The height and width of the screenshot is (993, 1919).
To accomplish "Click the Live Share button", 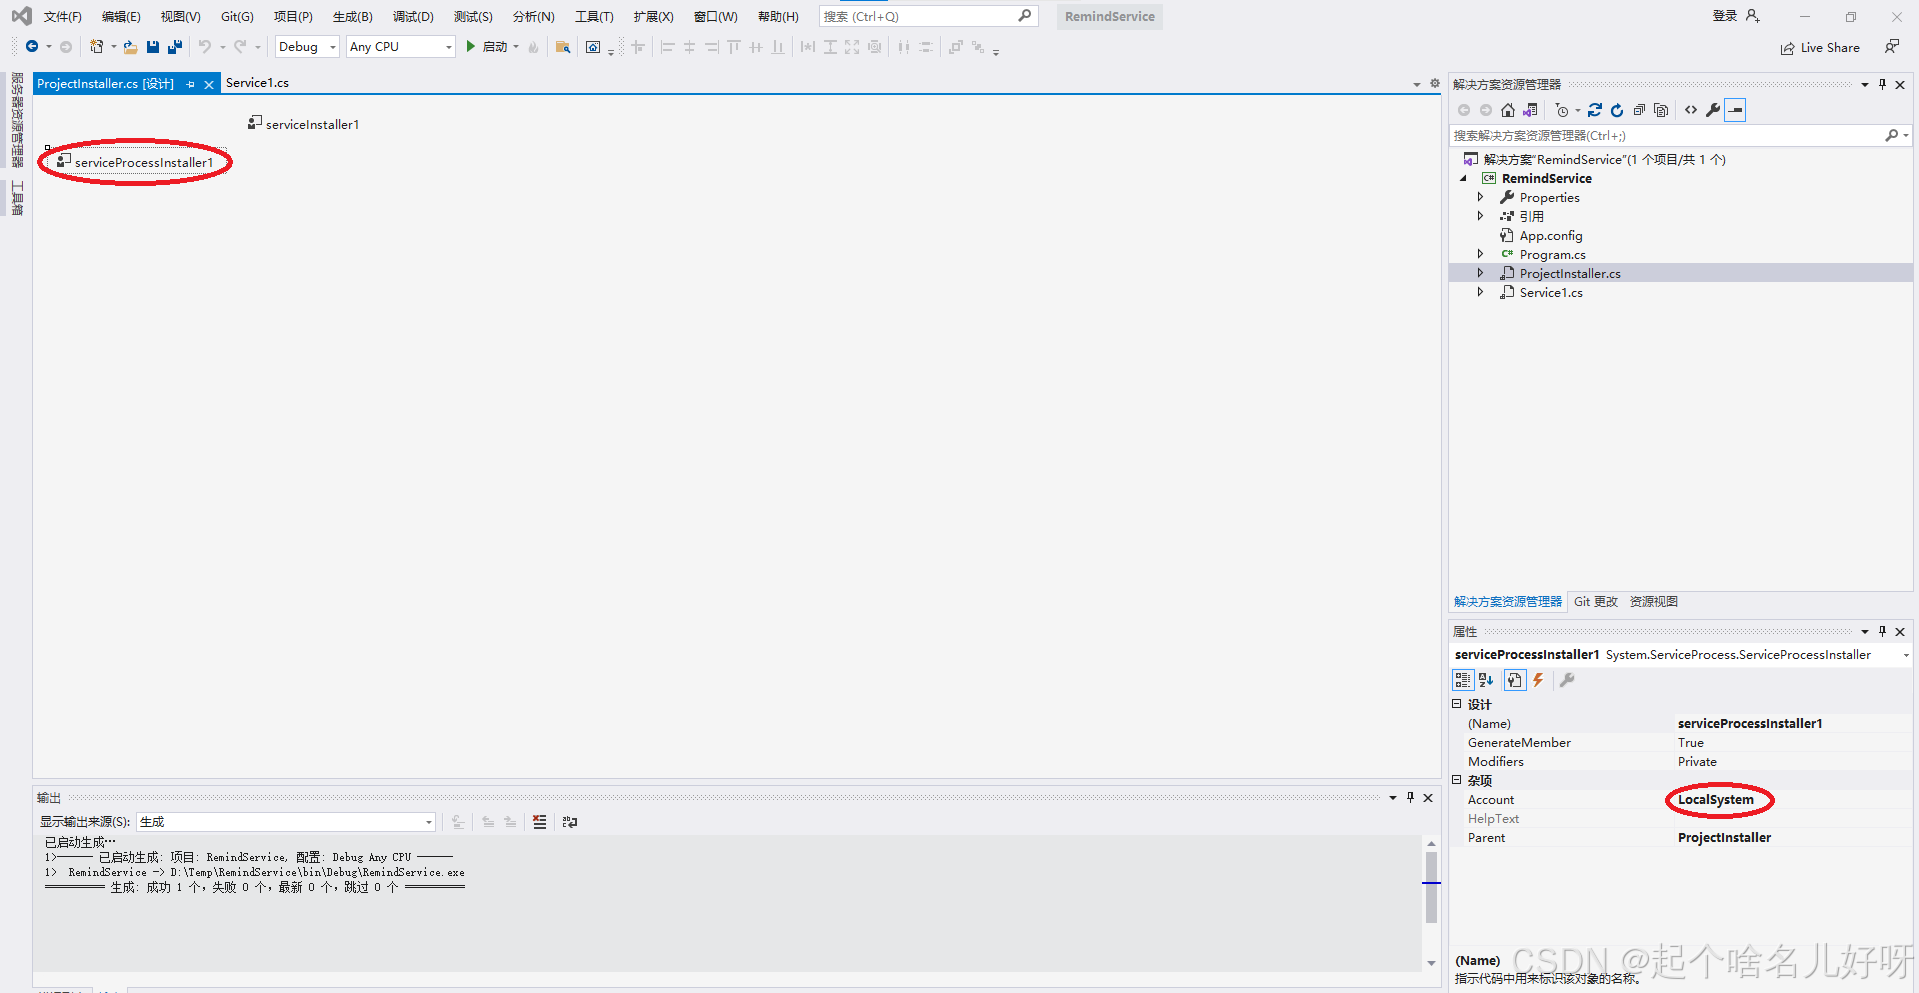I will pyautogui.click(x=1820, y=48).
